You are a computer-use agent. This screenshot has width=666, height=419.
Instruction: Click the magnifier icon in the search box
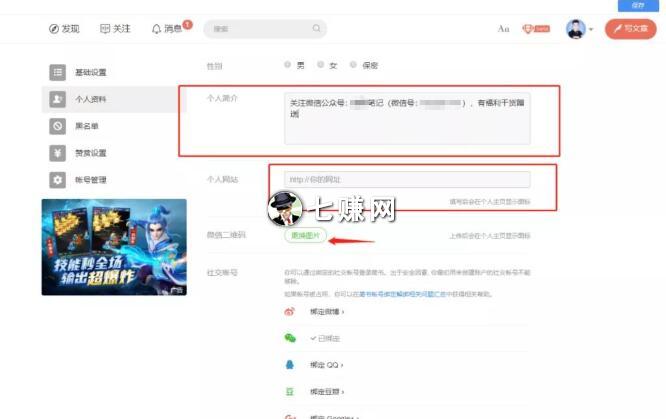coord(316,28)
